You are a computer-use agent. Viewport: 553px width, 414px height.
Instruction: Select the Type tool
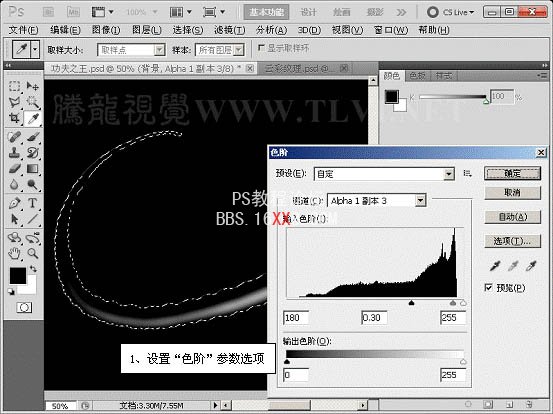[x=32, y=203]
